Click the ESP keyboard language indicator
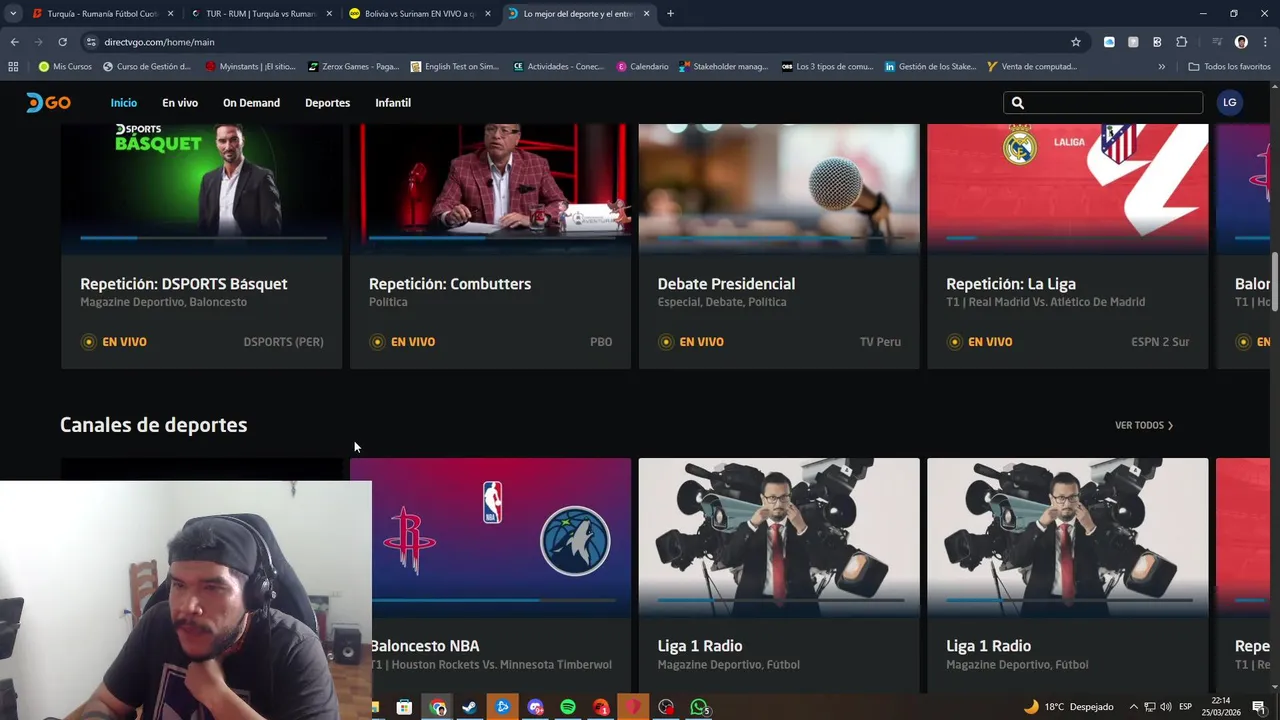Screen dimensions: 1280x720 pyautogui.click(x=1185, y=707)
